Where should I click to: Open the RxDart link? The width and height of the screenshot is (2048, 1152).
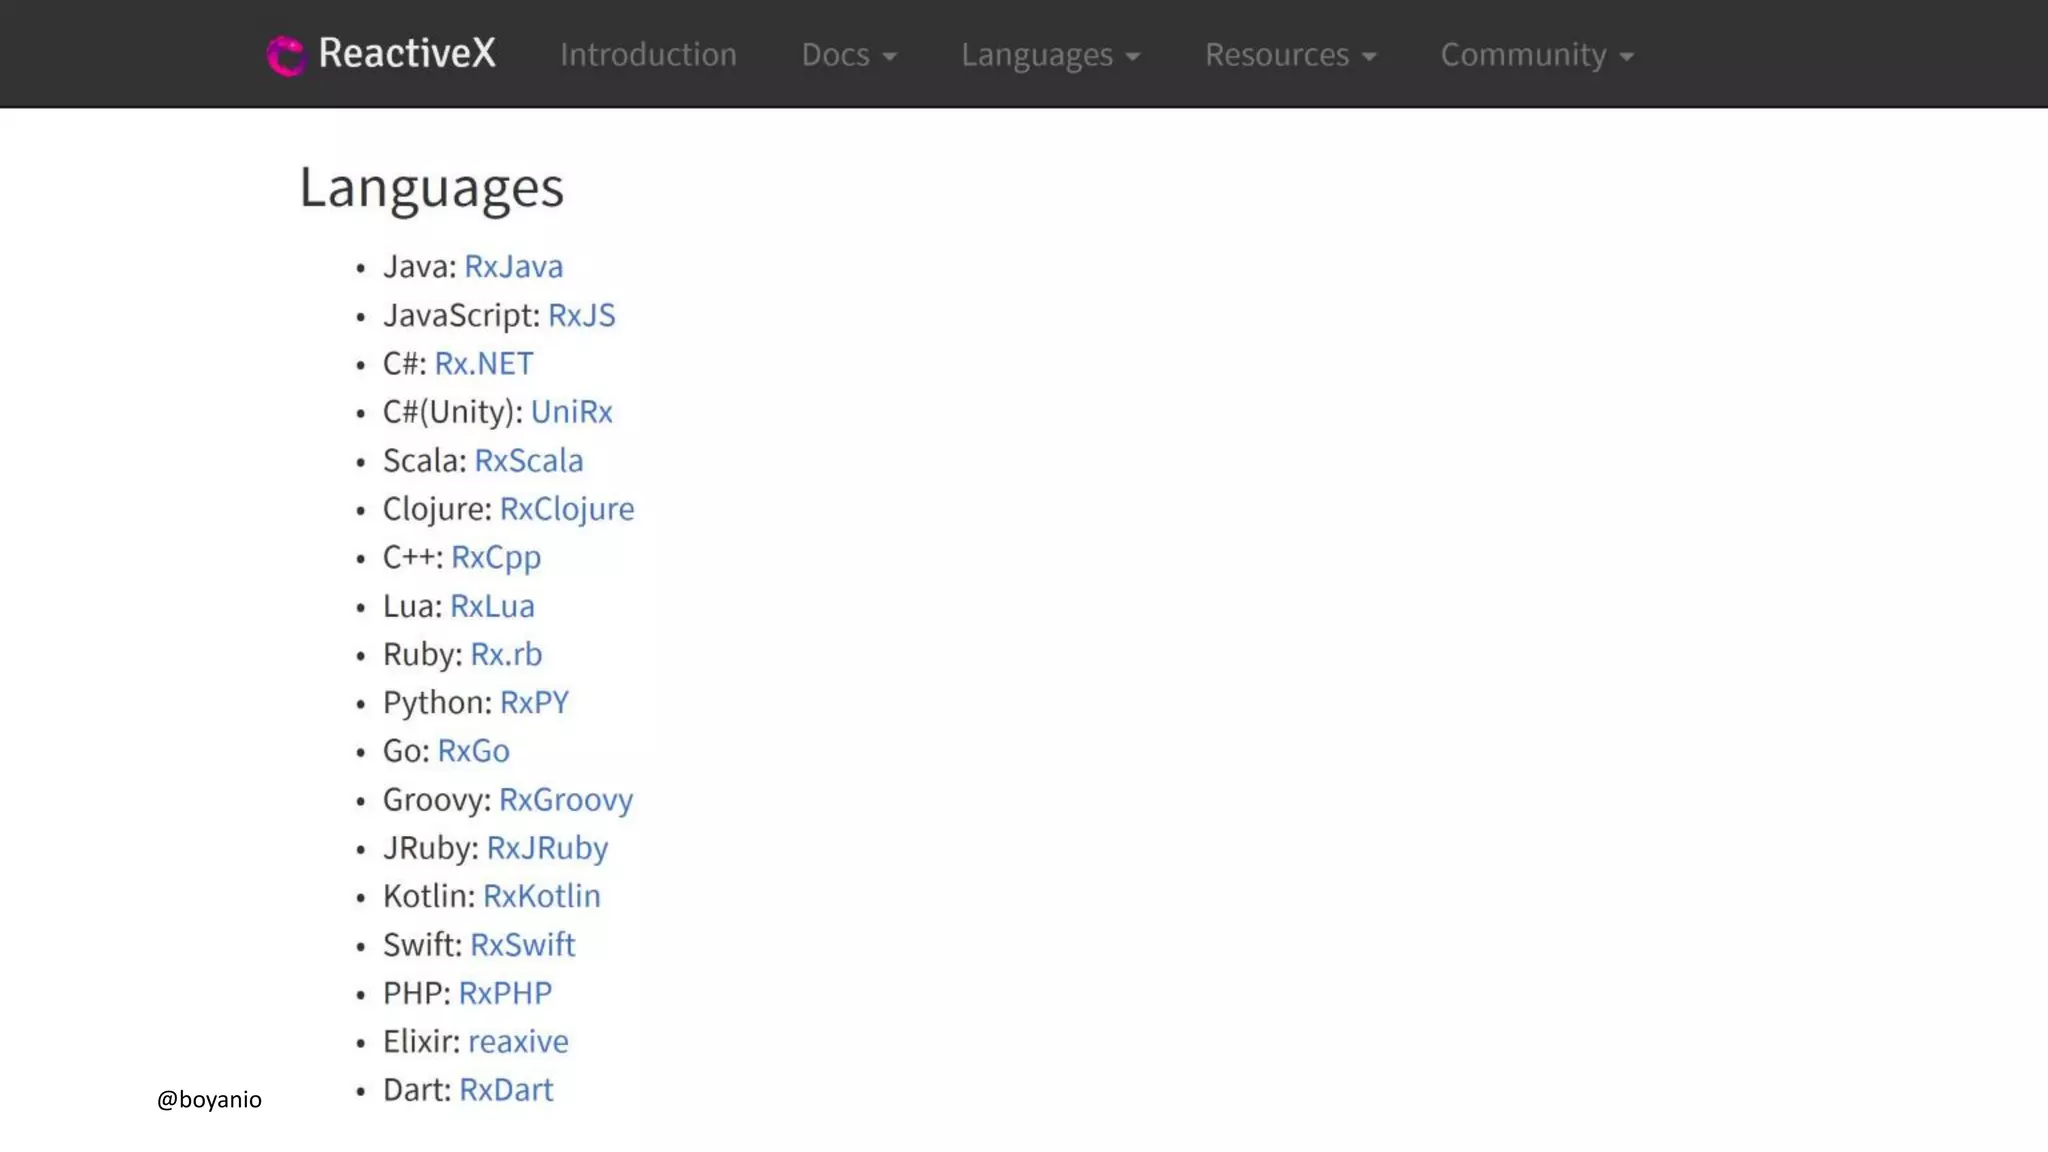505,1090
